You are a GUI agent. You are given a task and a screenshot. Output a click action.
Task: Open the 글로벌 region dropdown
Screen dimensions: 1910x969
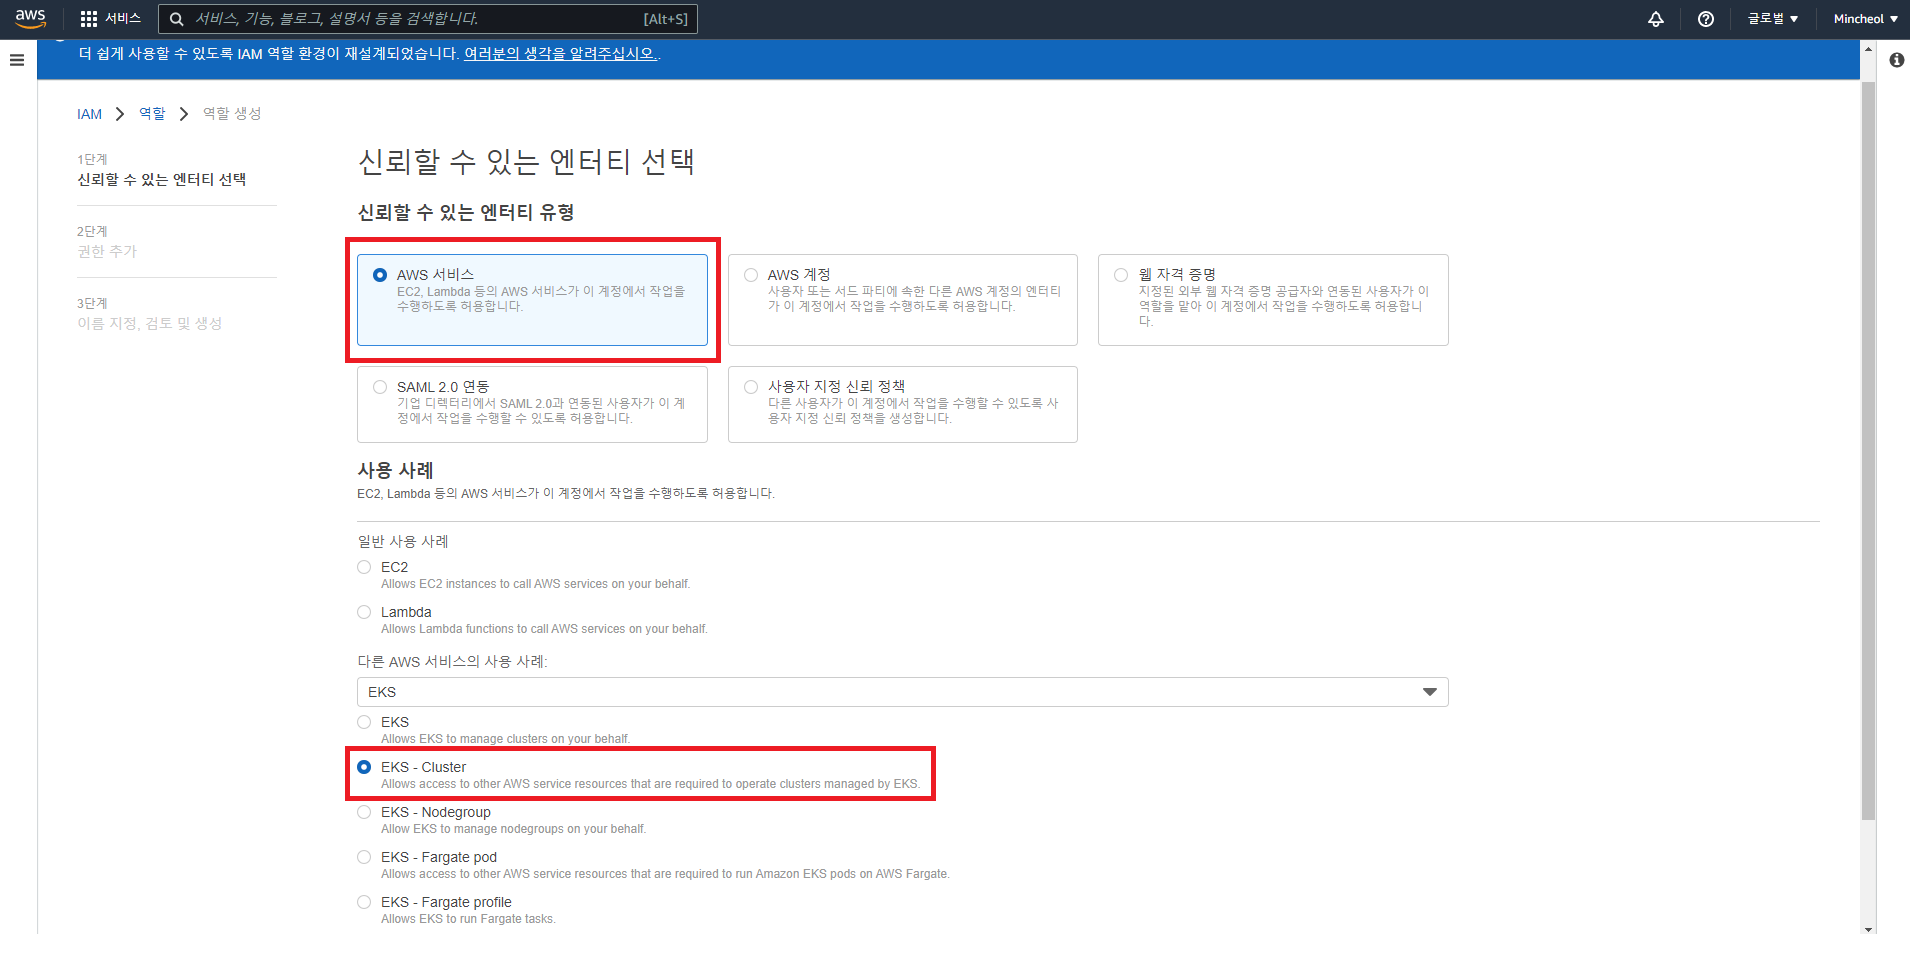[1773, 19]
